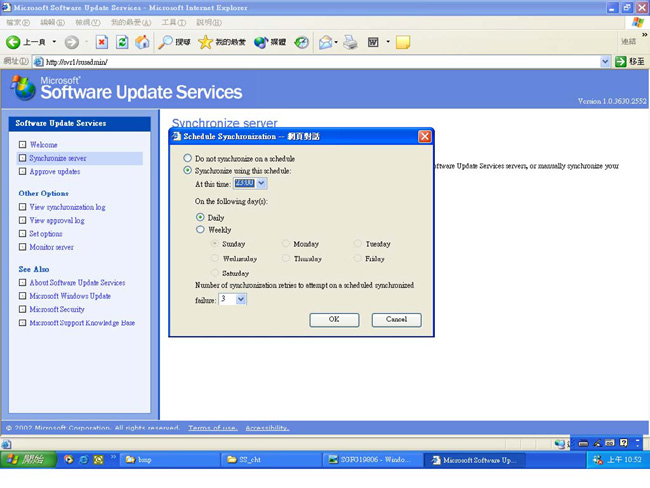Click the Forward arrow toolbar icon
This screenshot has width=650, height=488.
pyautogui.click(x=71, y=42)
